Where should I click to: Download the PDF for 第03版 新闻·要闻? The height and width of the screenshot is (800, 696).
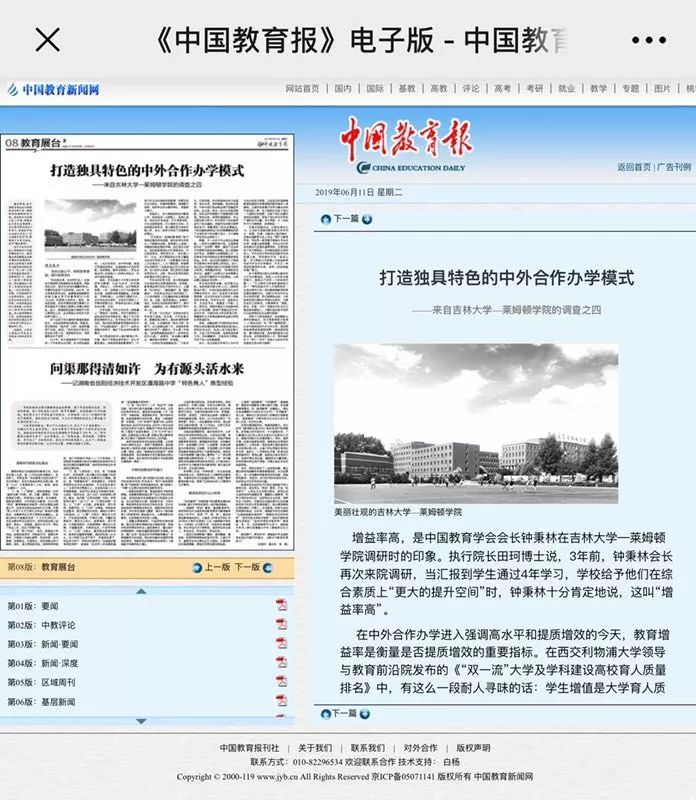click(x=282, y=643)
